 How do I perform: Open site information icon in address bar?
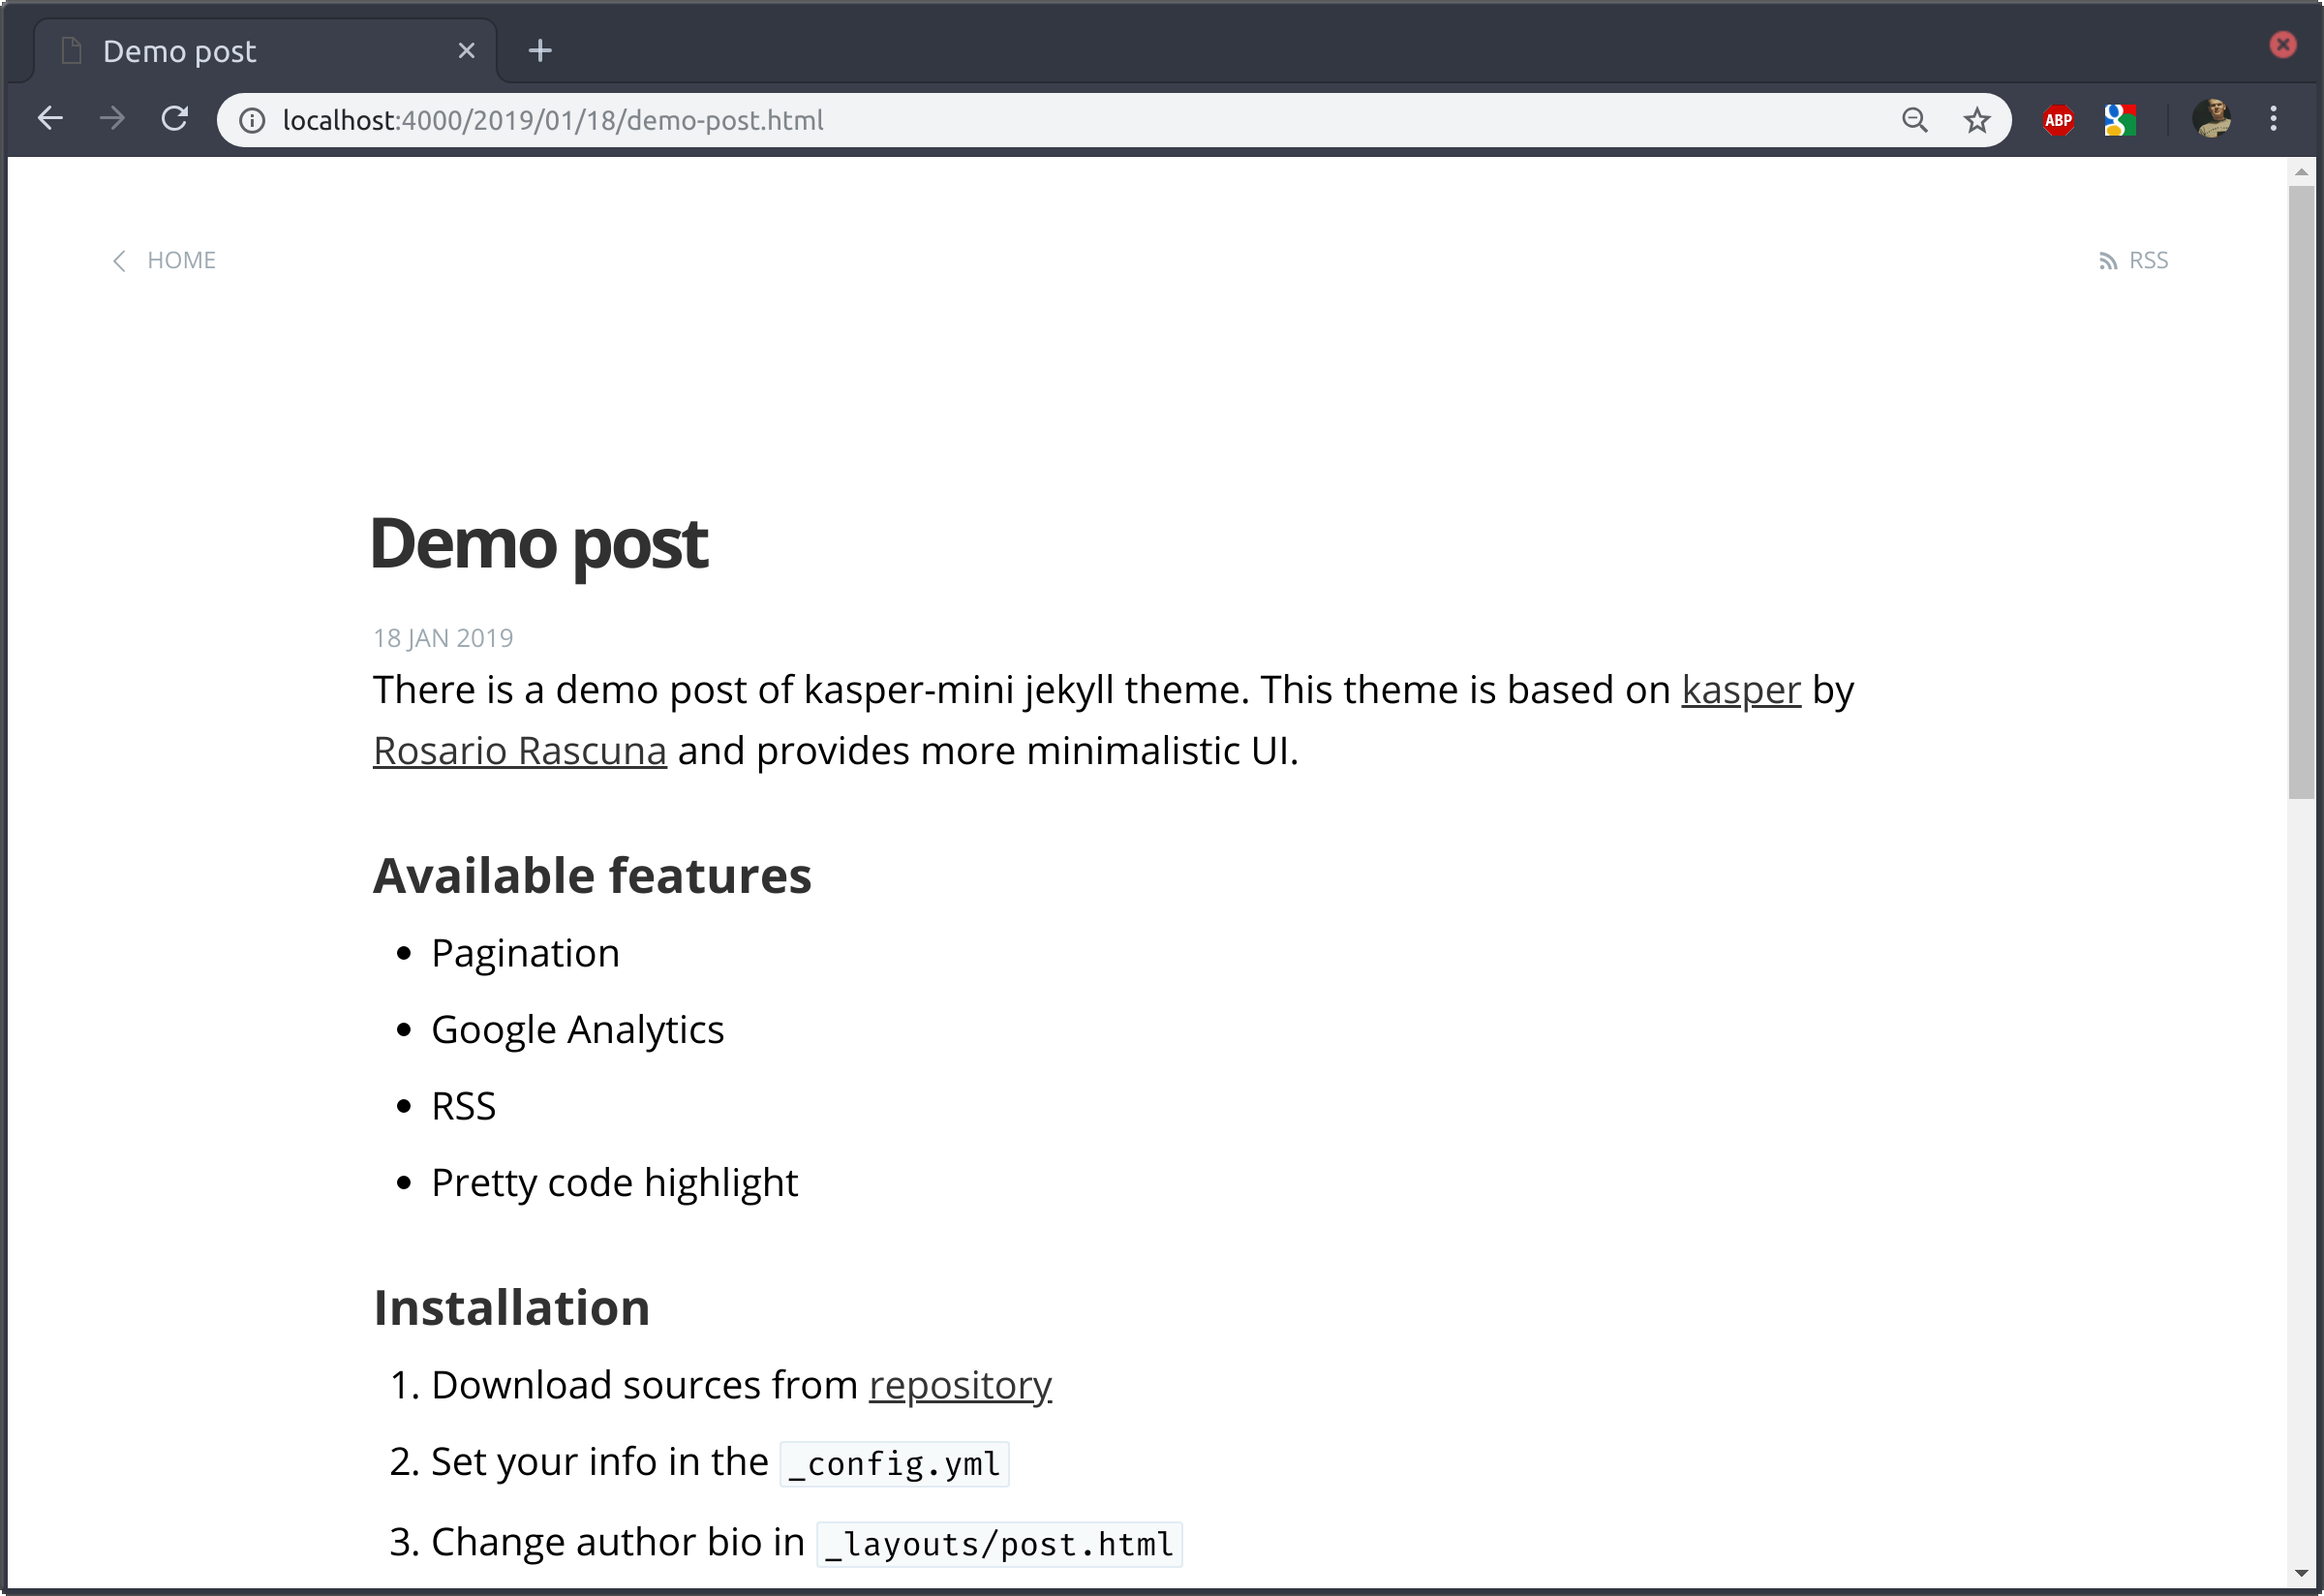click(x=252, y=120)
